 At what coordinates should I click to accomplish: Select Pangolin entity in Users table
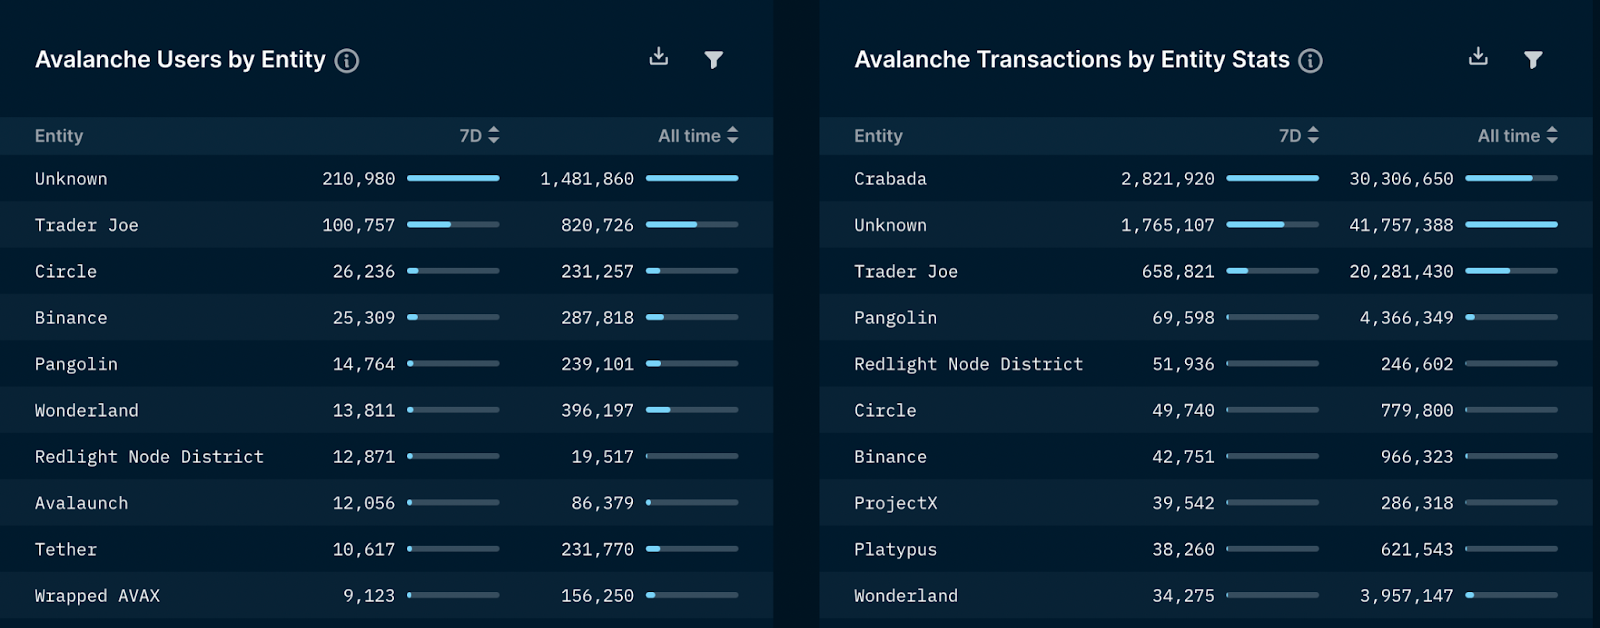(x=76, y=364)
